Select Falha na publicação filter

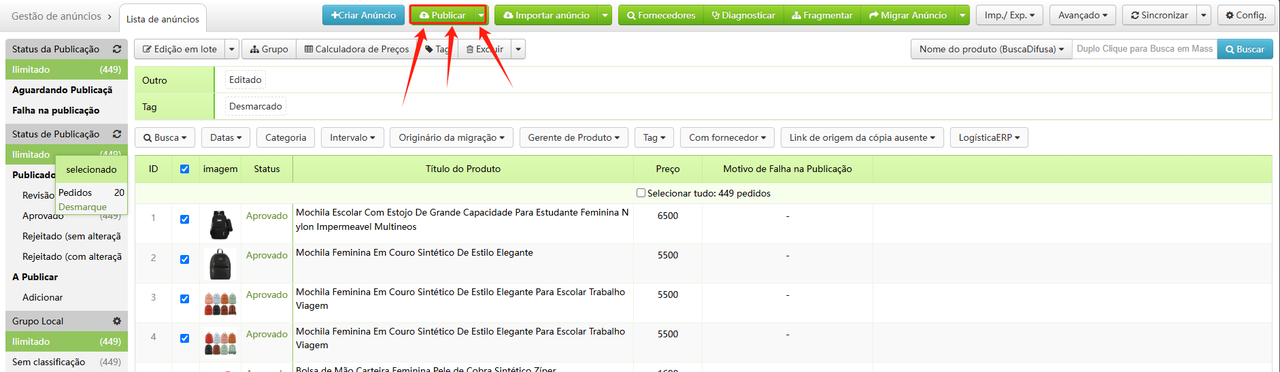(66, 111)
